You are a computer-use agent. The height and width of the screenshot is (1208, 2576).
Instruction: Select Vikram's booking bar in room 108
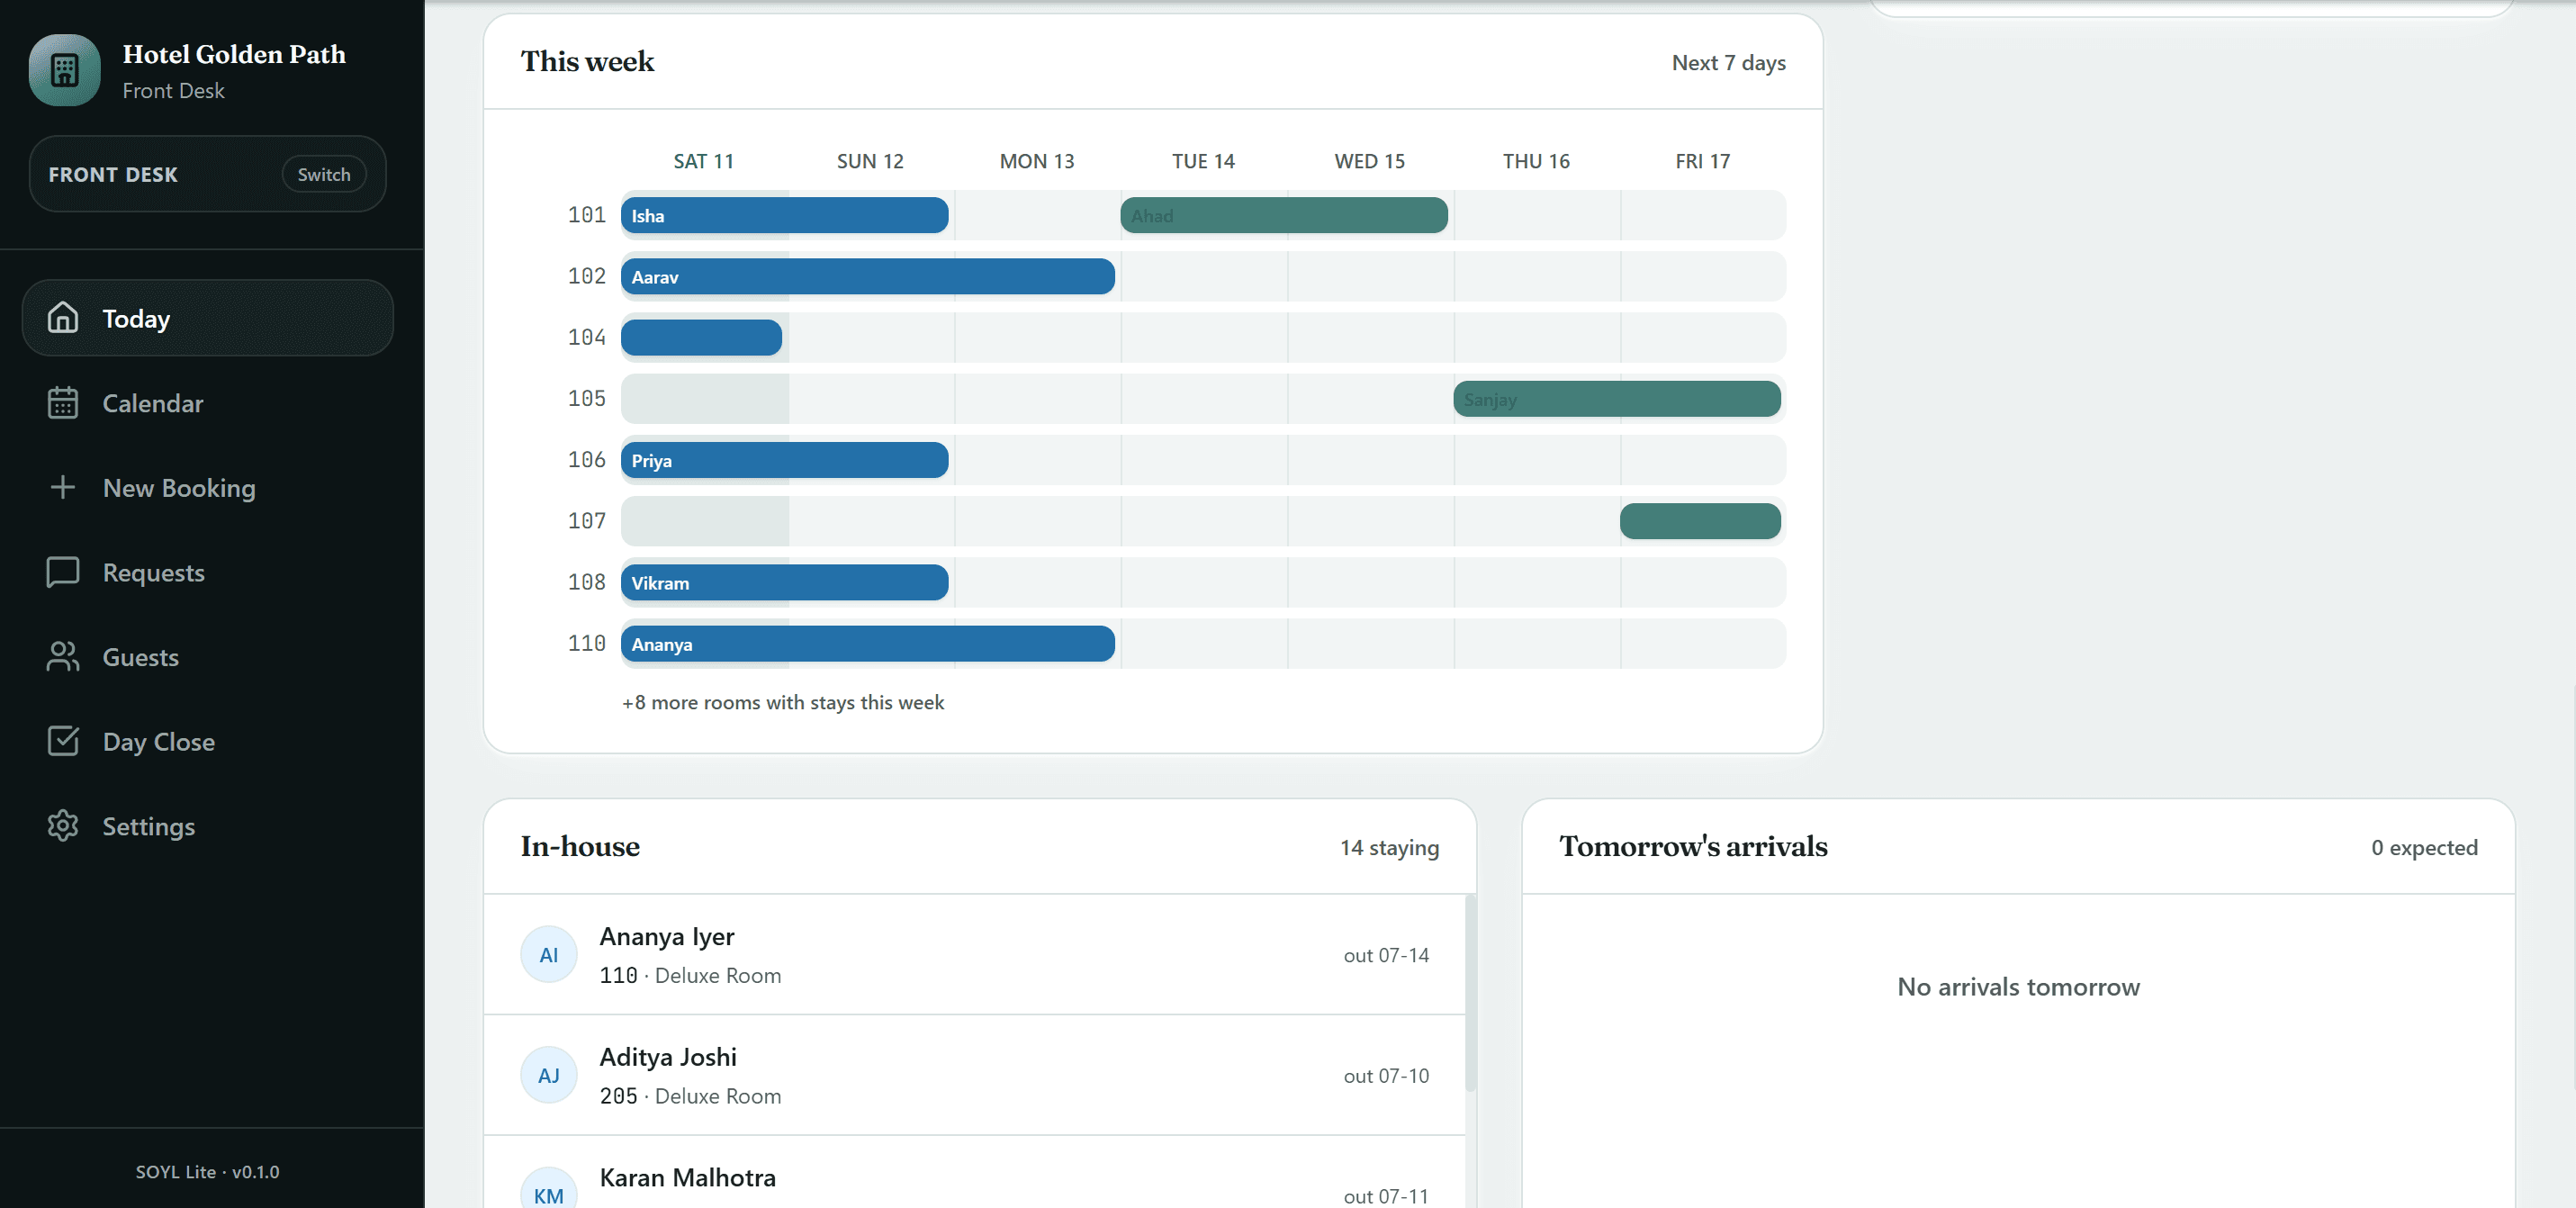[x=784, y=582]
